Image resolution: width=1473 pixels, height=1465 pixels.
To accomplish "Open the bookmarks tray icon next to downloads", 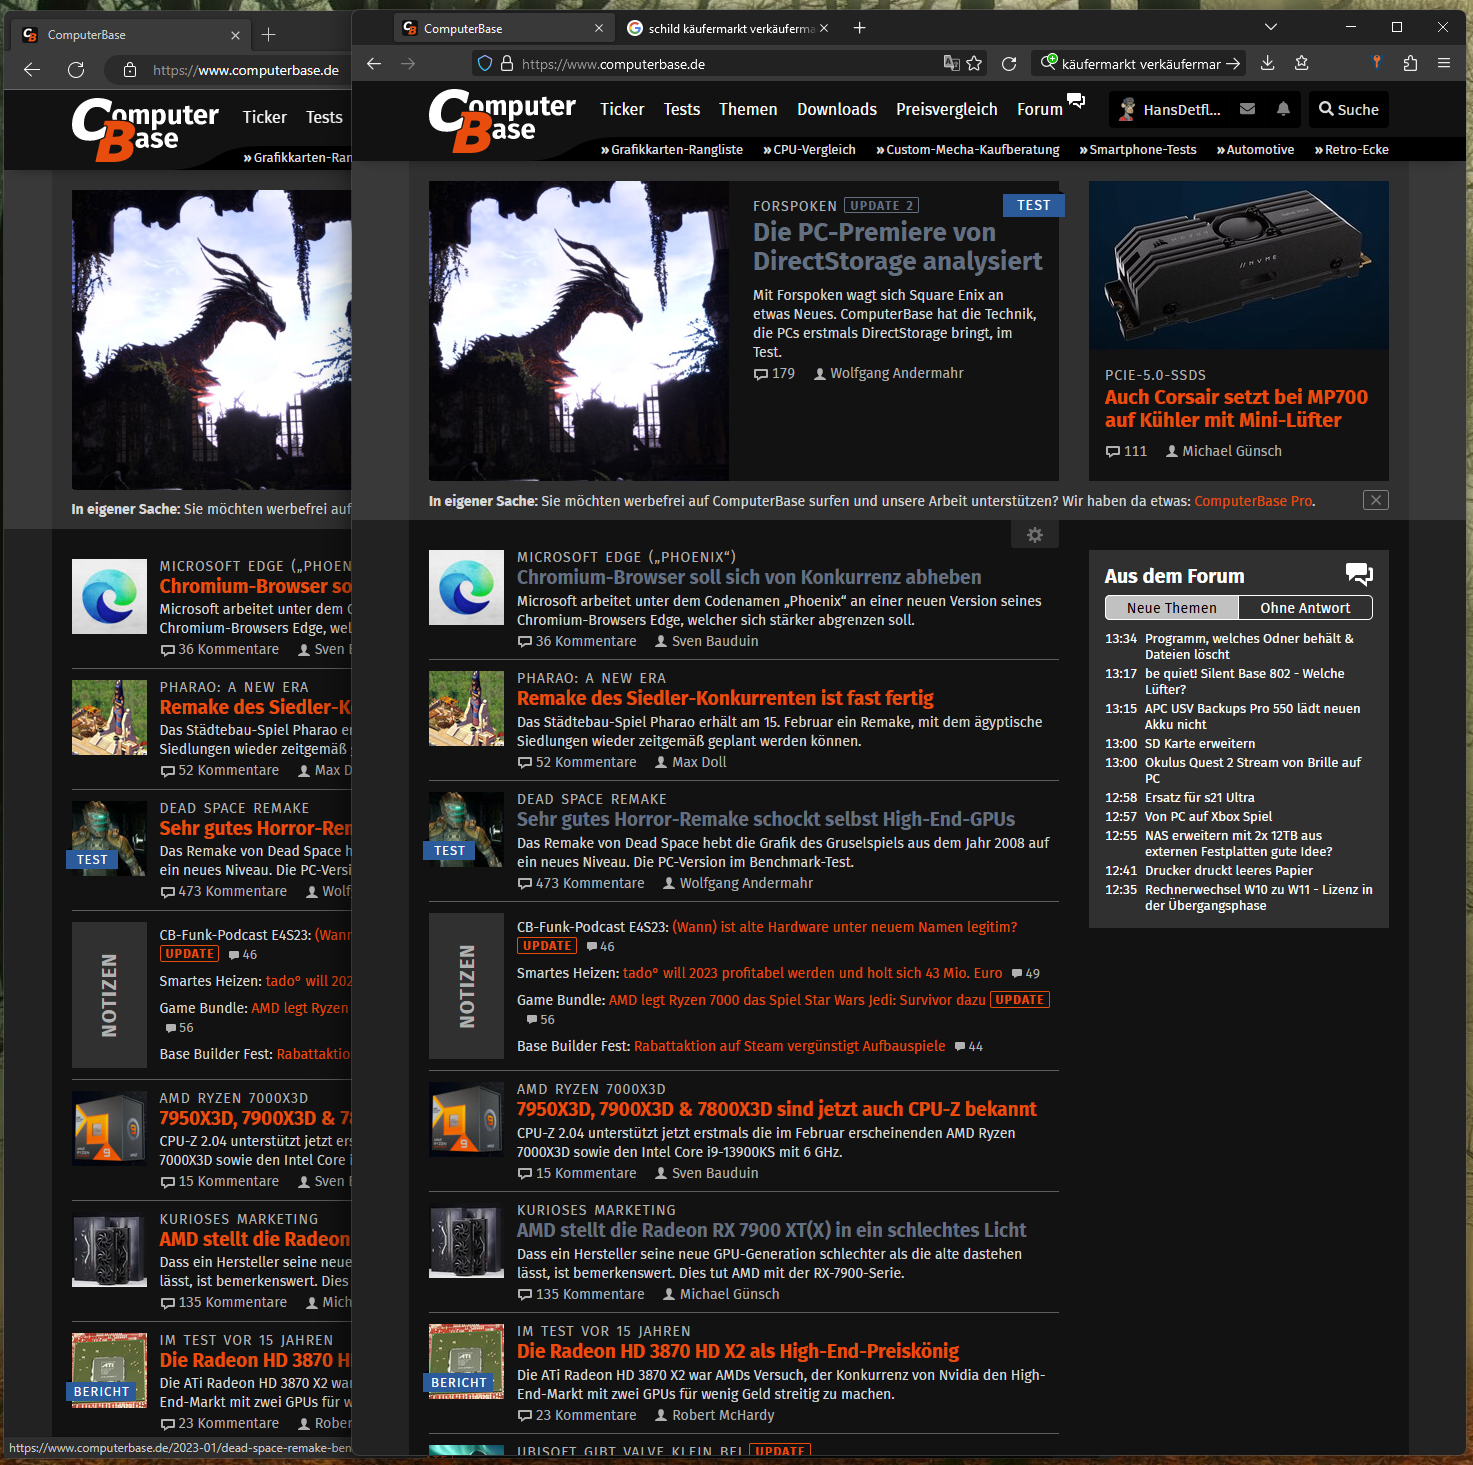I will tap(1301, 63).
